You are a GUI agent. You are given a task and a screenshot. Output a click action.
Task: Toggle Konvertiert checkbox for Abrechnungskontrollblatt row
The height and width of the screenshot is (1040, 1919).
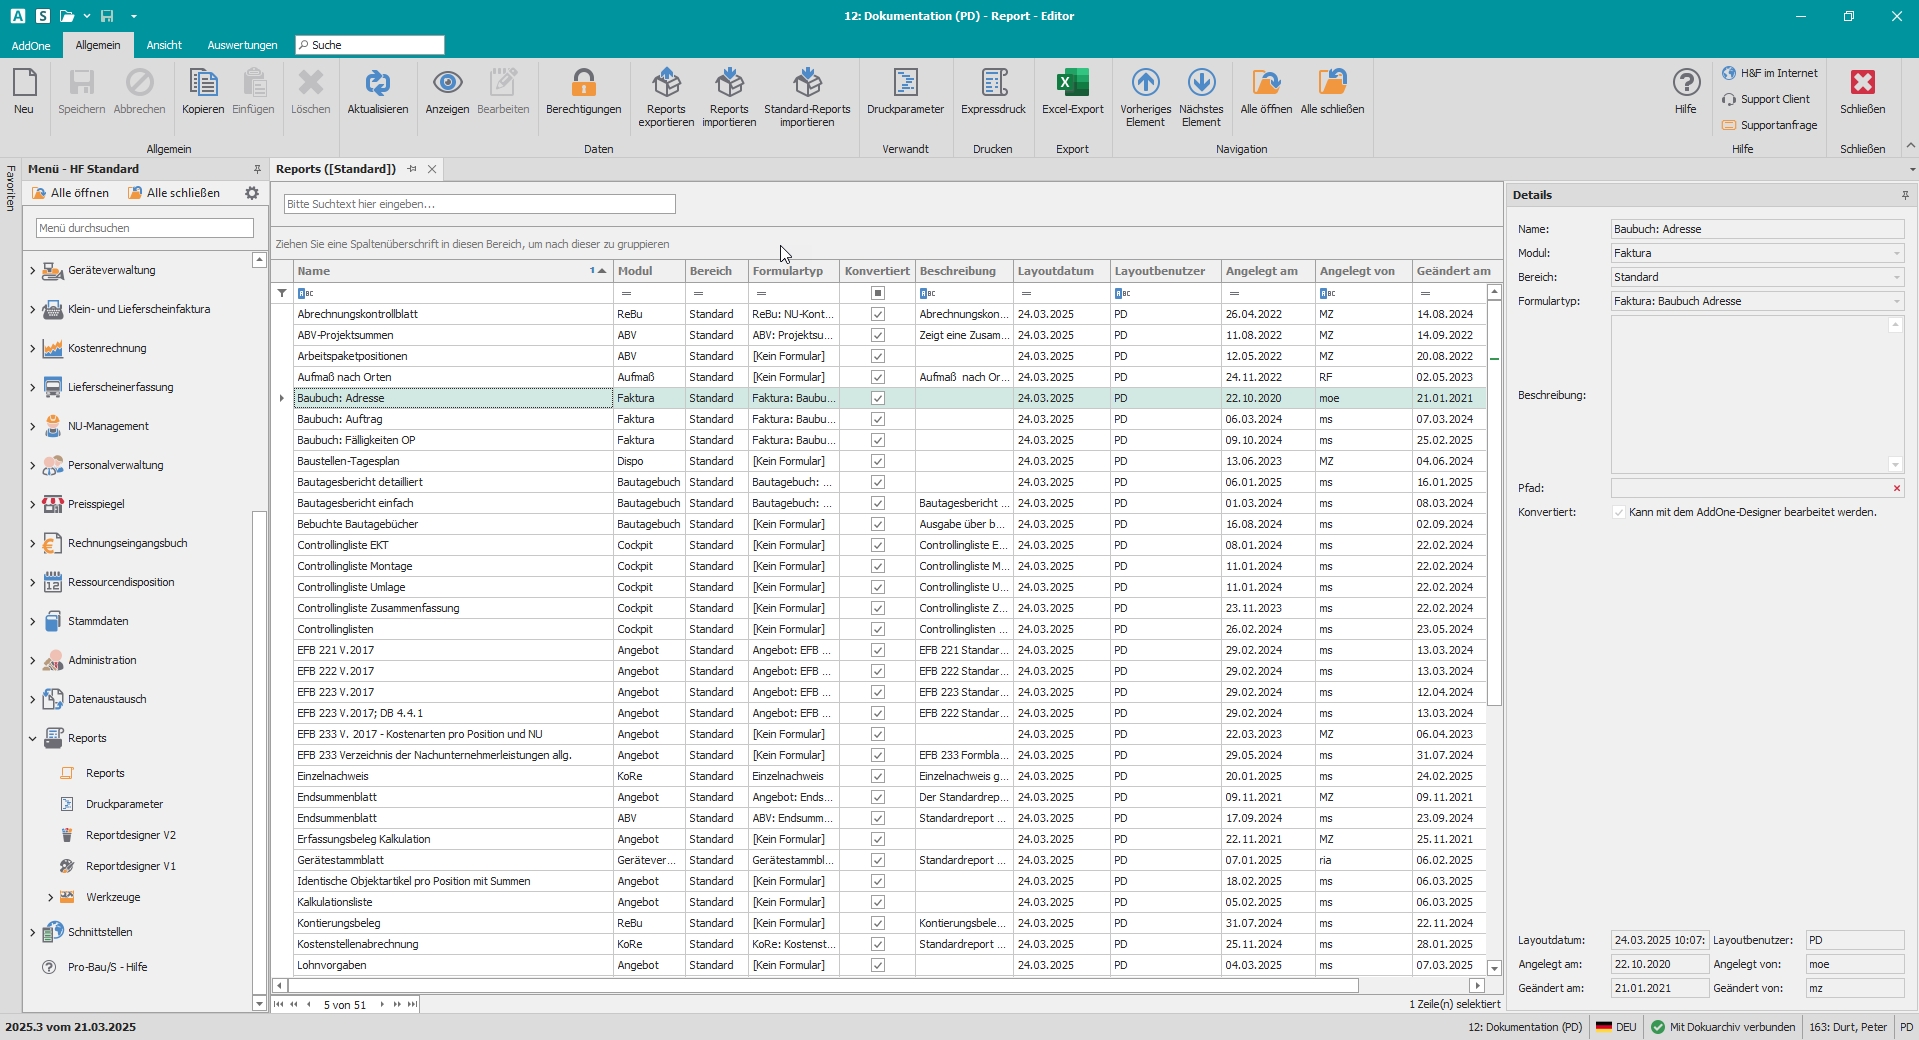click(x=877, y=314)
